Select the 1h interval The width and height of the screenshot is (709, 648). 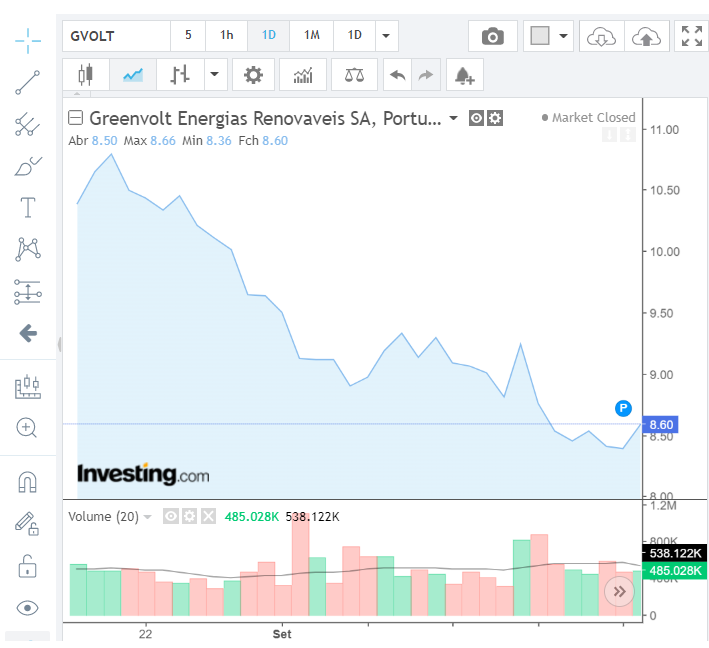[x=227, y=36]
